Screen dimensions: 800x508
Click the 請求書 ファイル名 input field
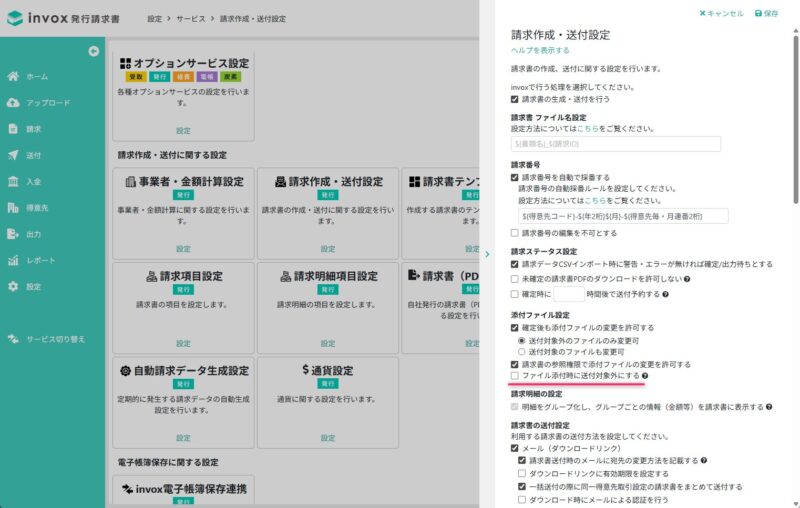click(x=616, y=144)
